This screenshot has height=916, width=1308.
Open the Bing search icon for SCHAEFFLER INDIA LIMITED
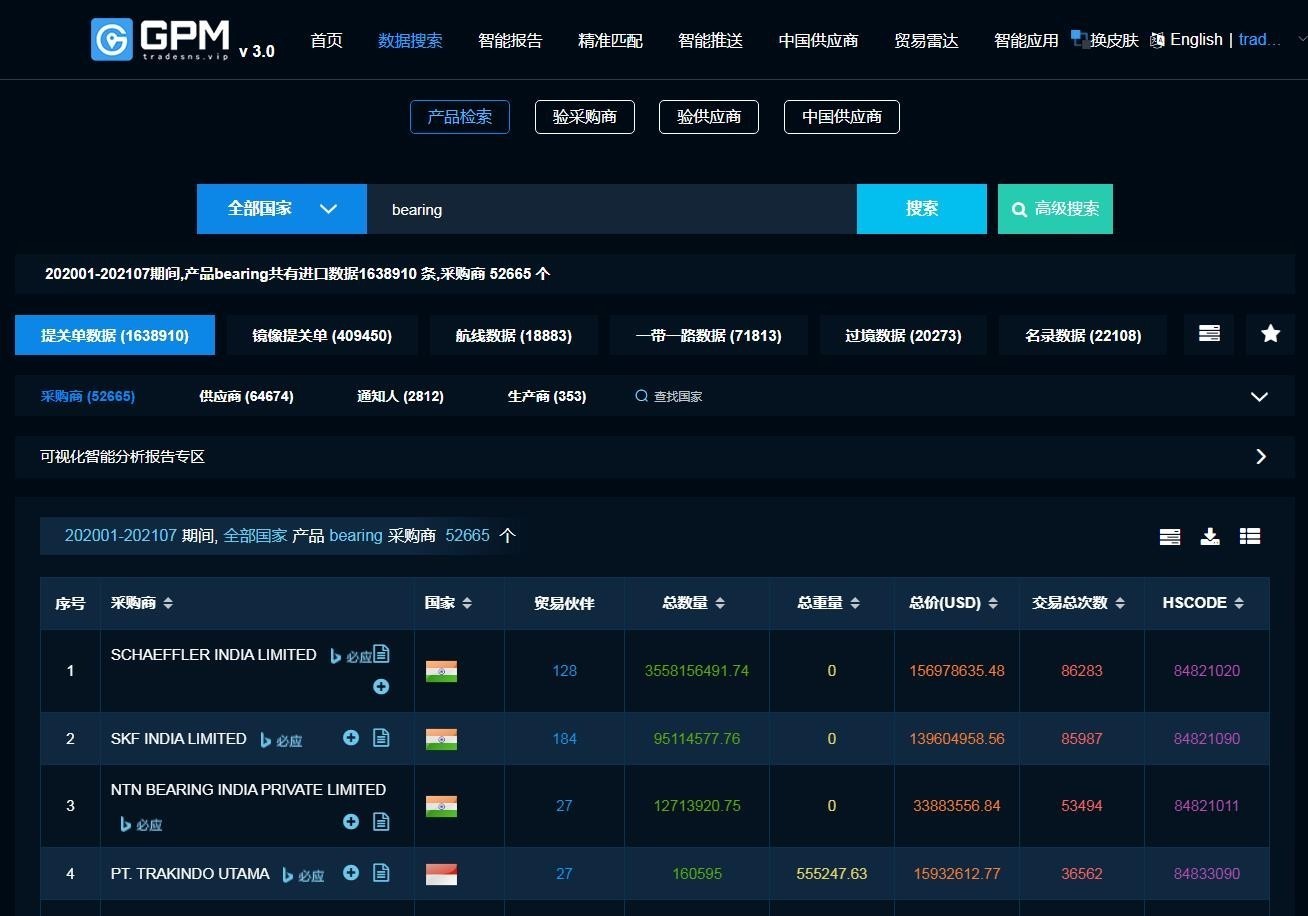point(335,655)
